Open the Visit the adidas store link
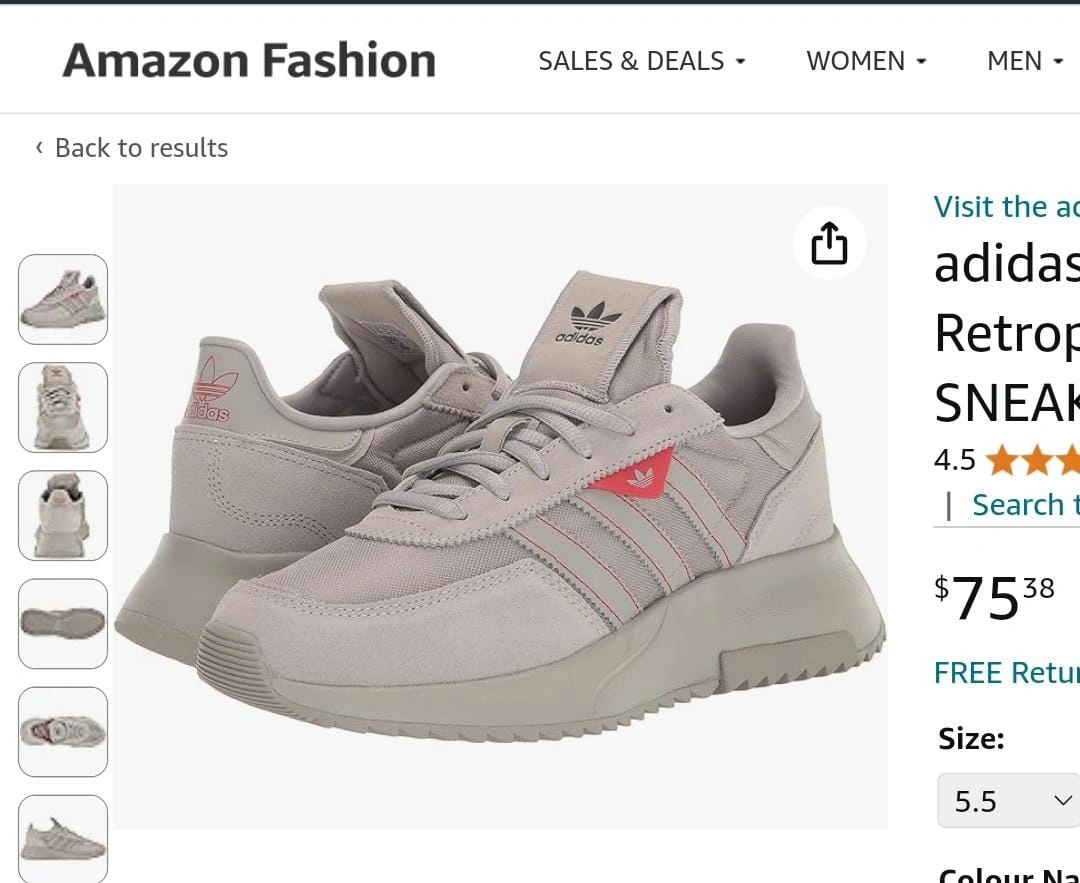1080x883 pixels. [1006, 207]
